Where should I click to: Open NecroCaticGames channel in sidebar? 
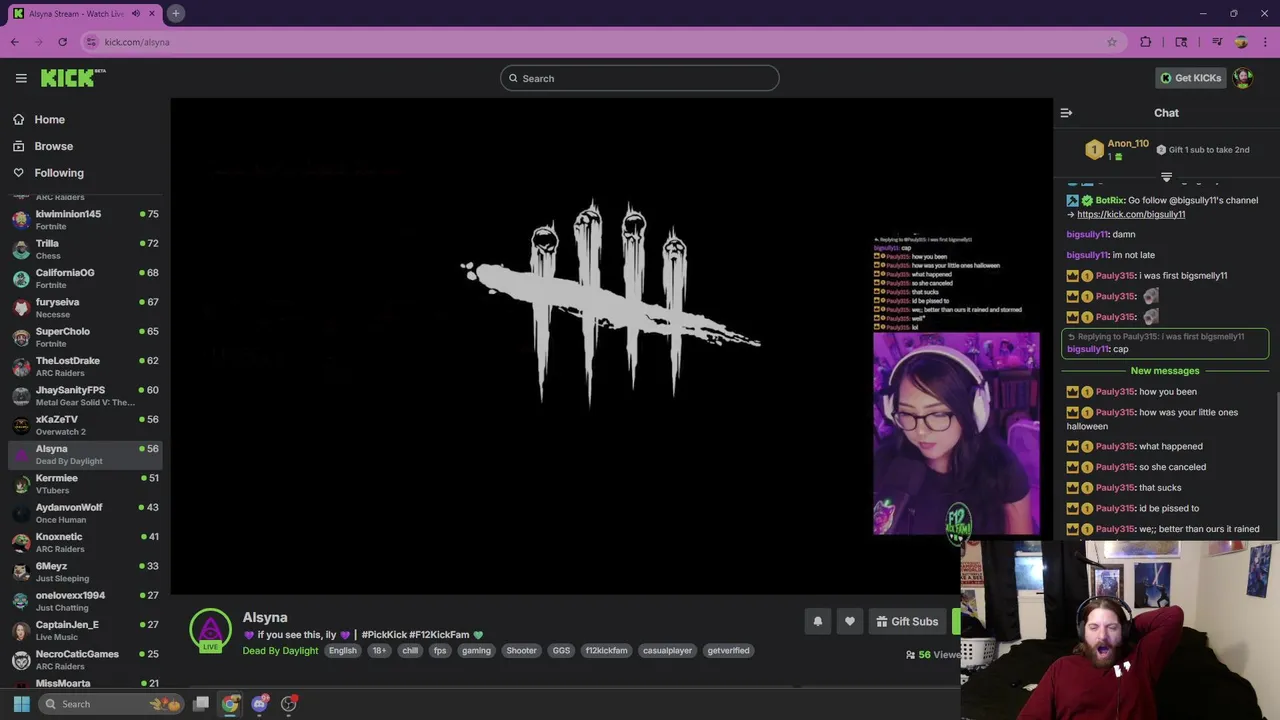click(x=85, y=660)
